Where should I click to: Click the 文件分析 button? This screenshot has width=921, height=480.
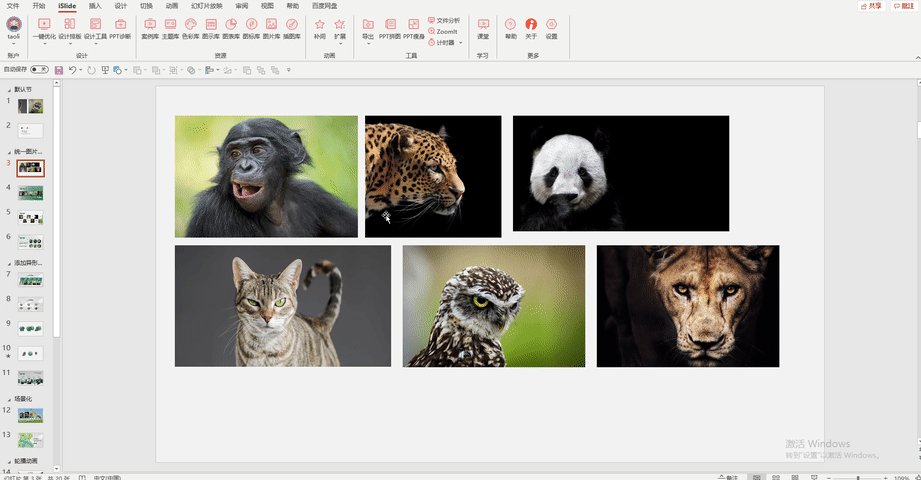click(x=444, y=20)
